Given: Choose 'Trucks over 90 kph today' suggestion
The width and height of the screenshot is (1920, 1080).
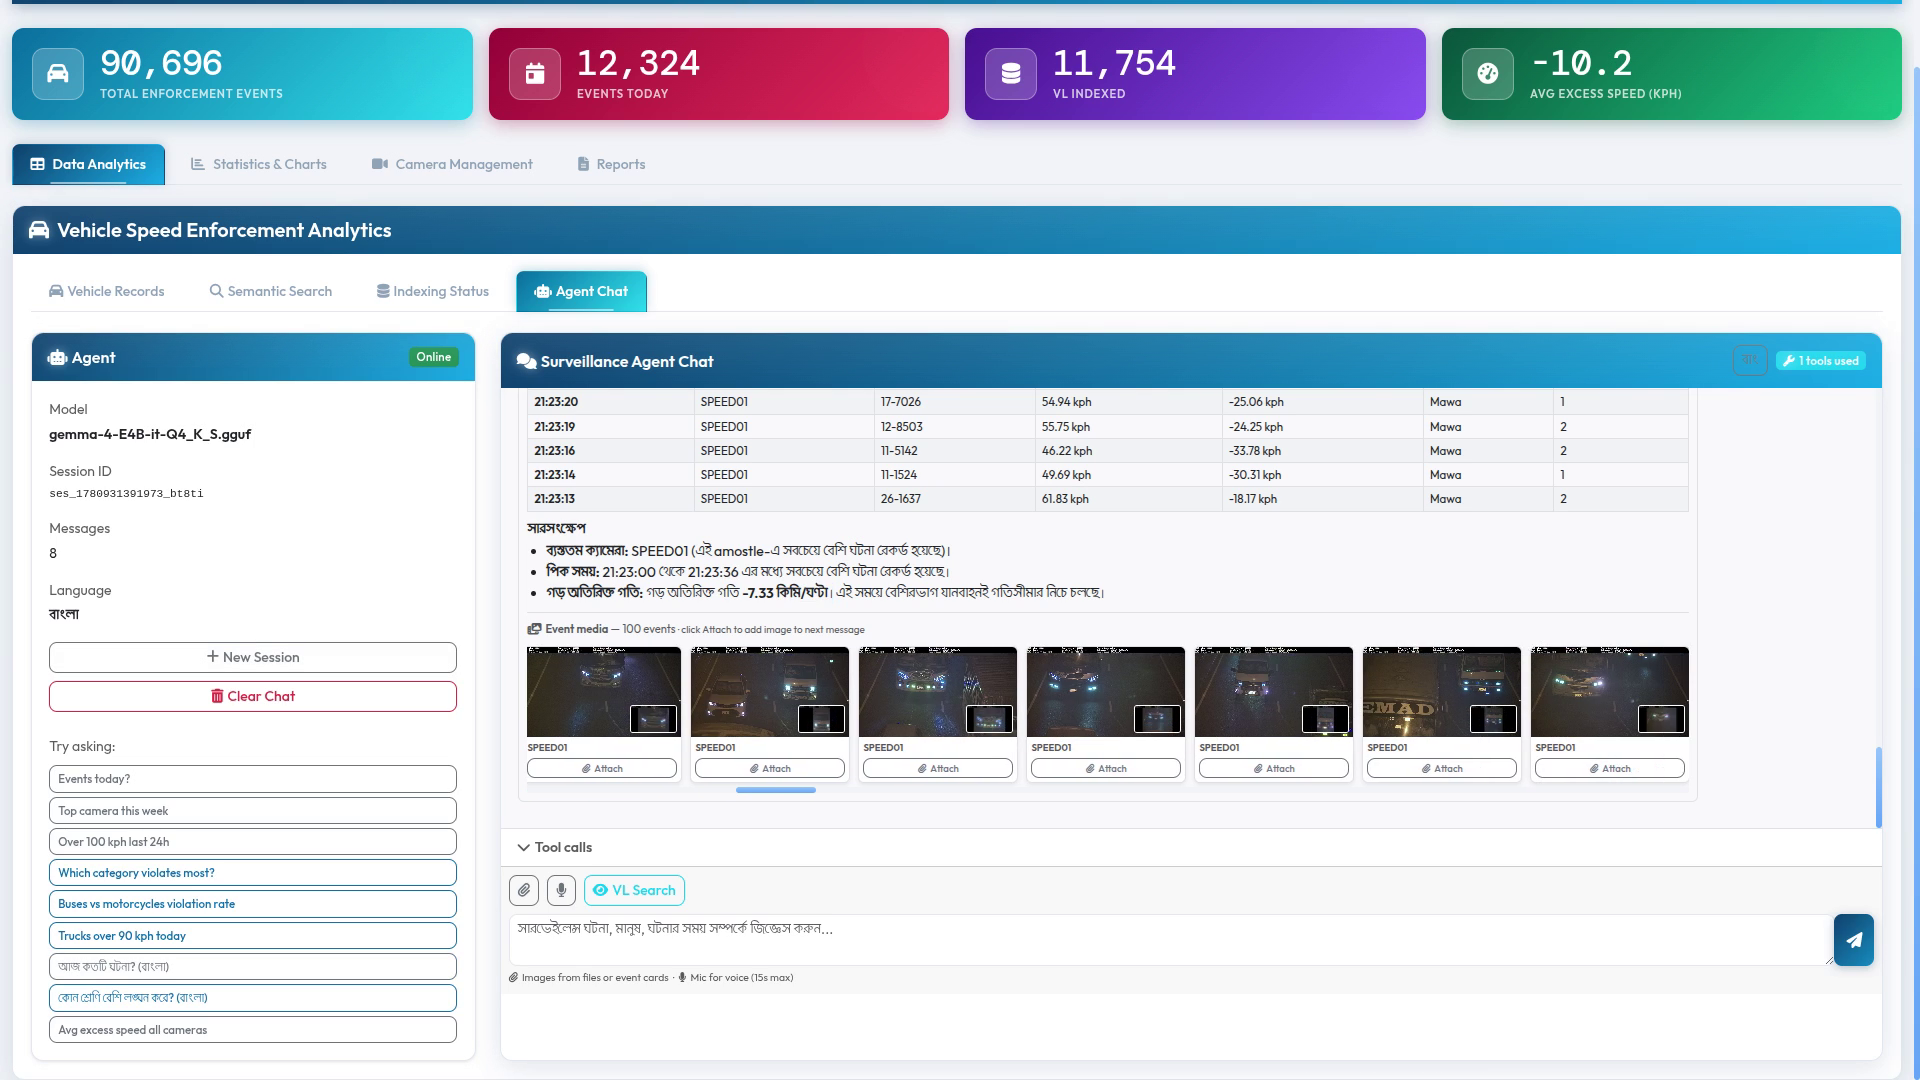Looking at the screenshot, I should pos(253,936).
